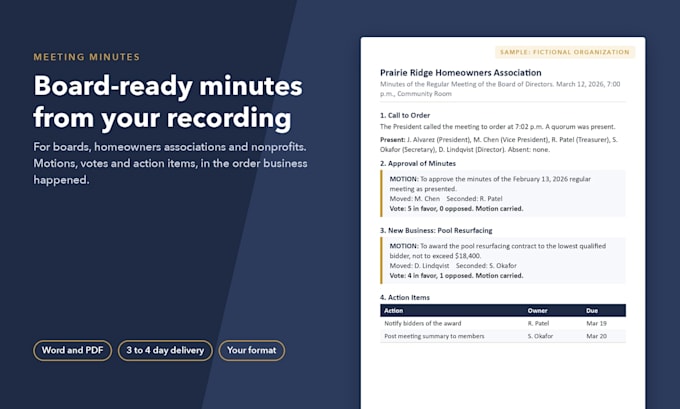Click the "4. Action Items" heading

[405, 298]
